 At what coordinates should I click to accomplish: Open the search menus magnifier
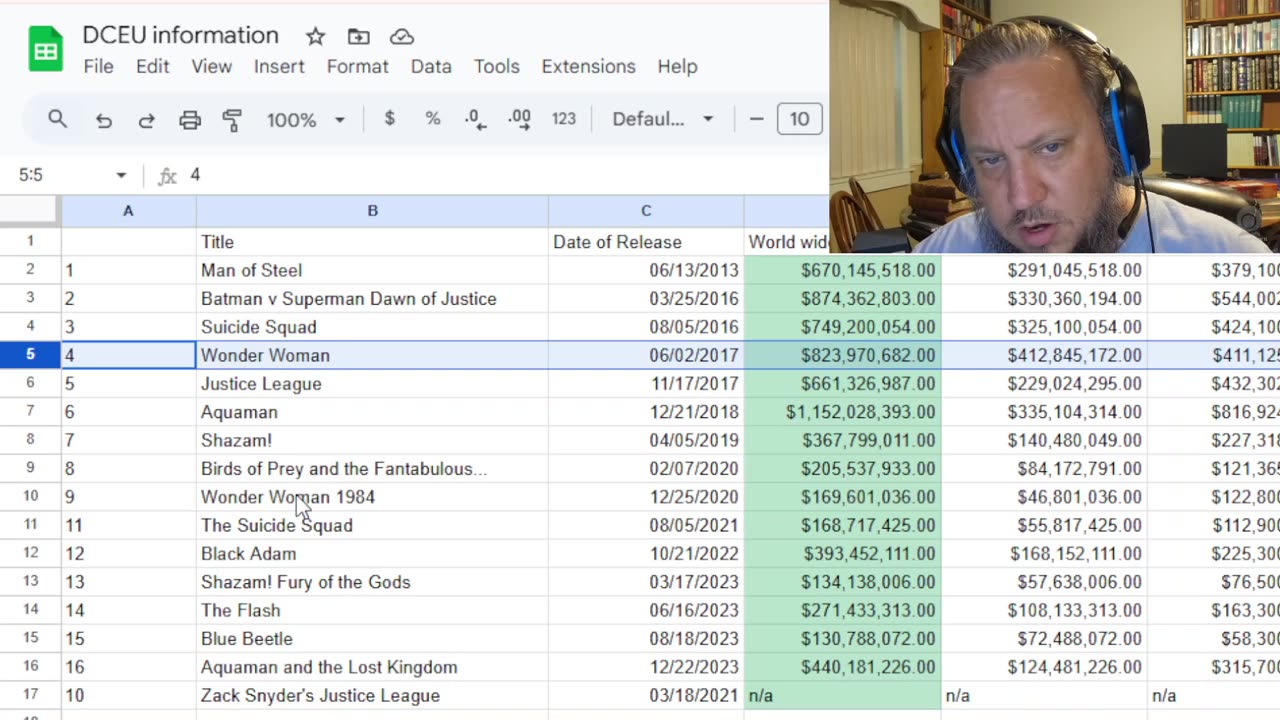[x=57, y=119]
